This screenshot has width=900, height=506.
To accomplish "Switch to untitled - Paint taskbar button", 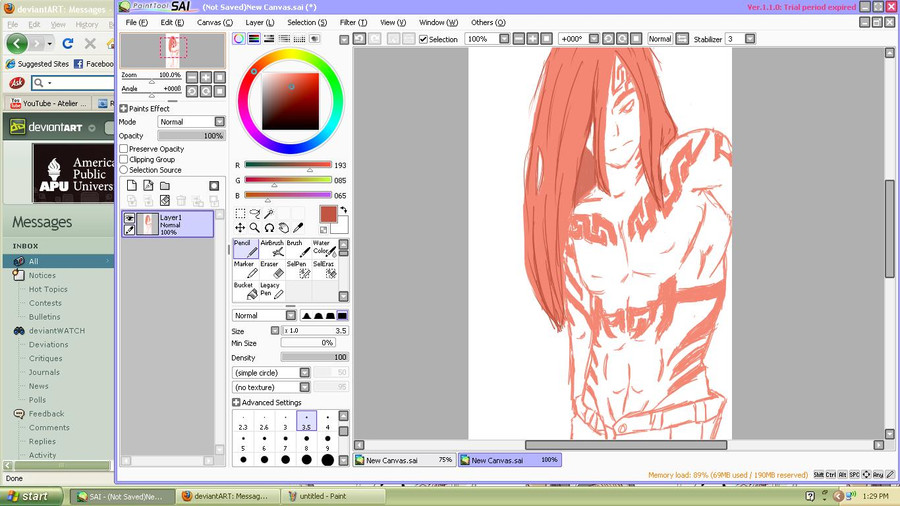I will [332, 496].
